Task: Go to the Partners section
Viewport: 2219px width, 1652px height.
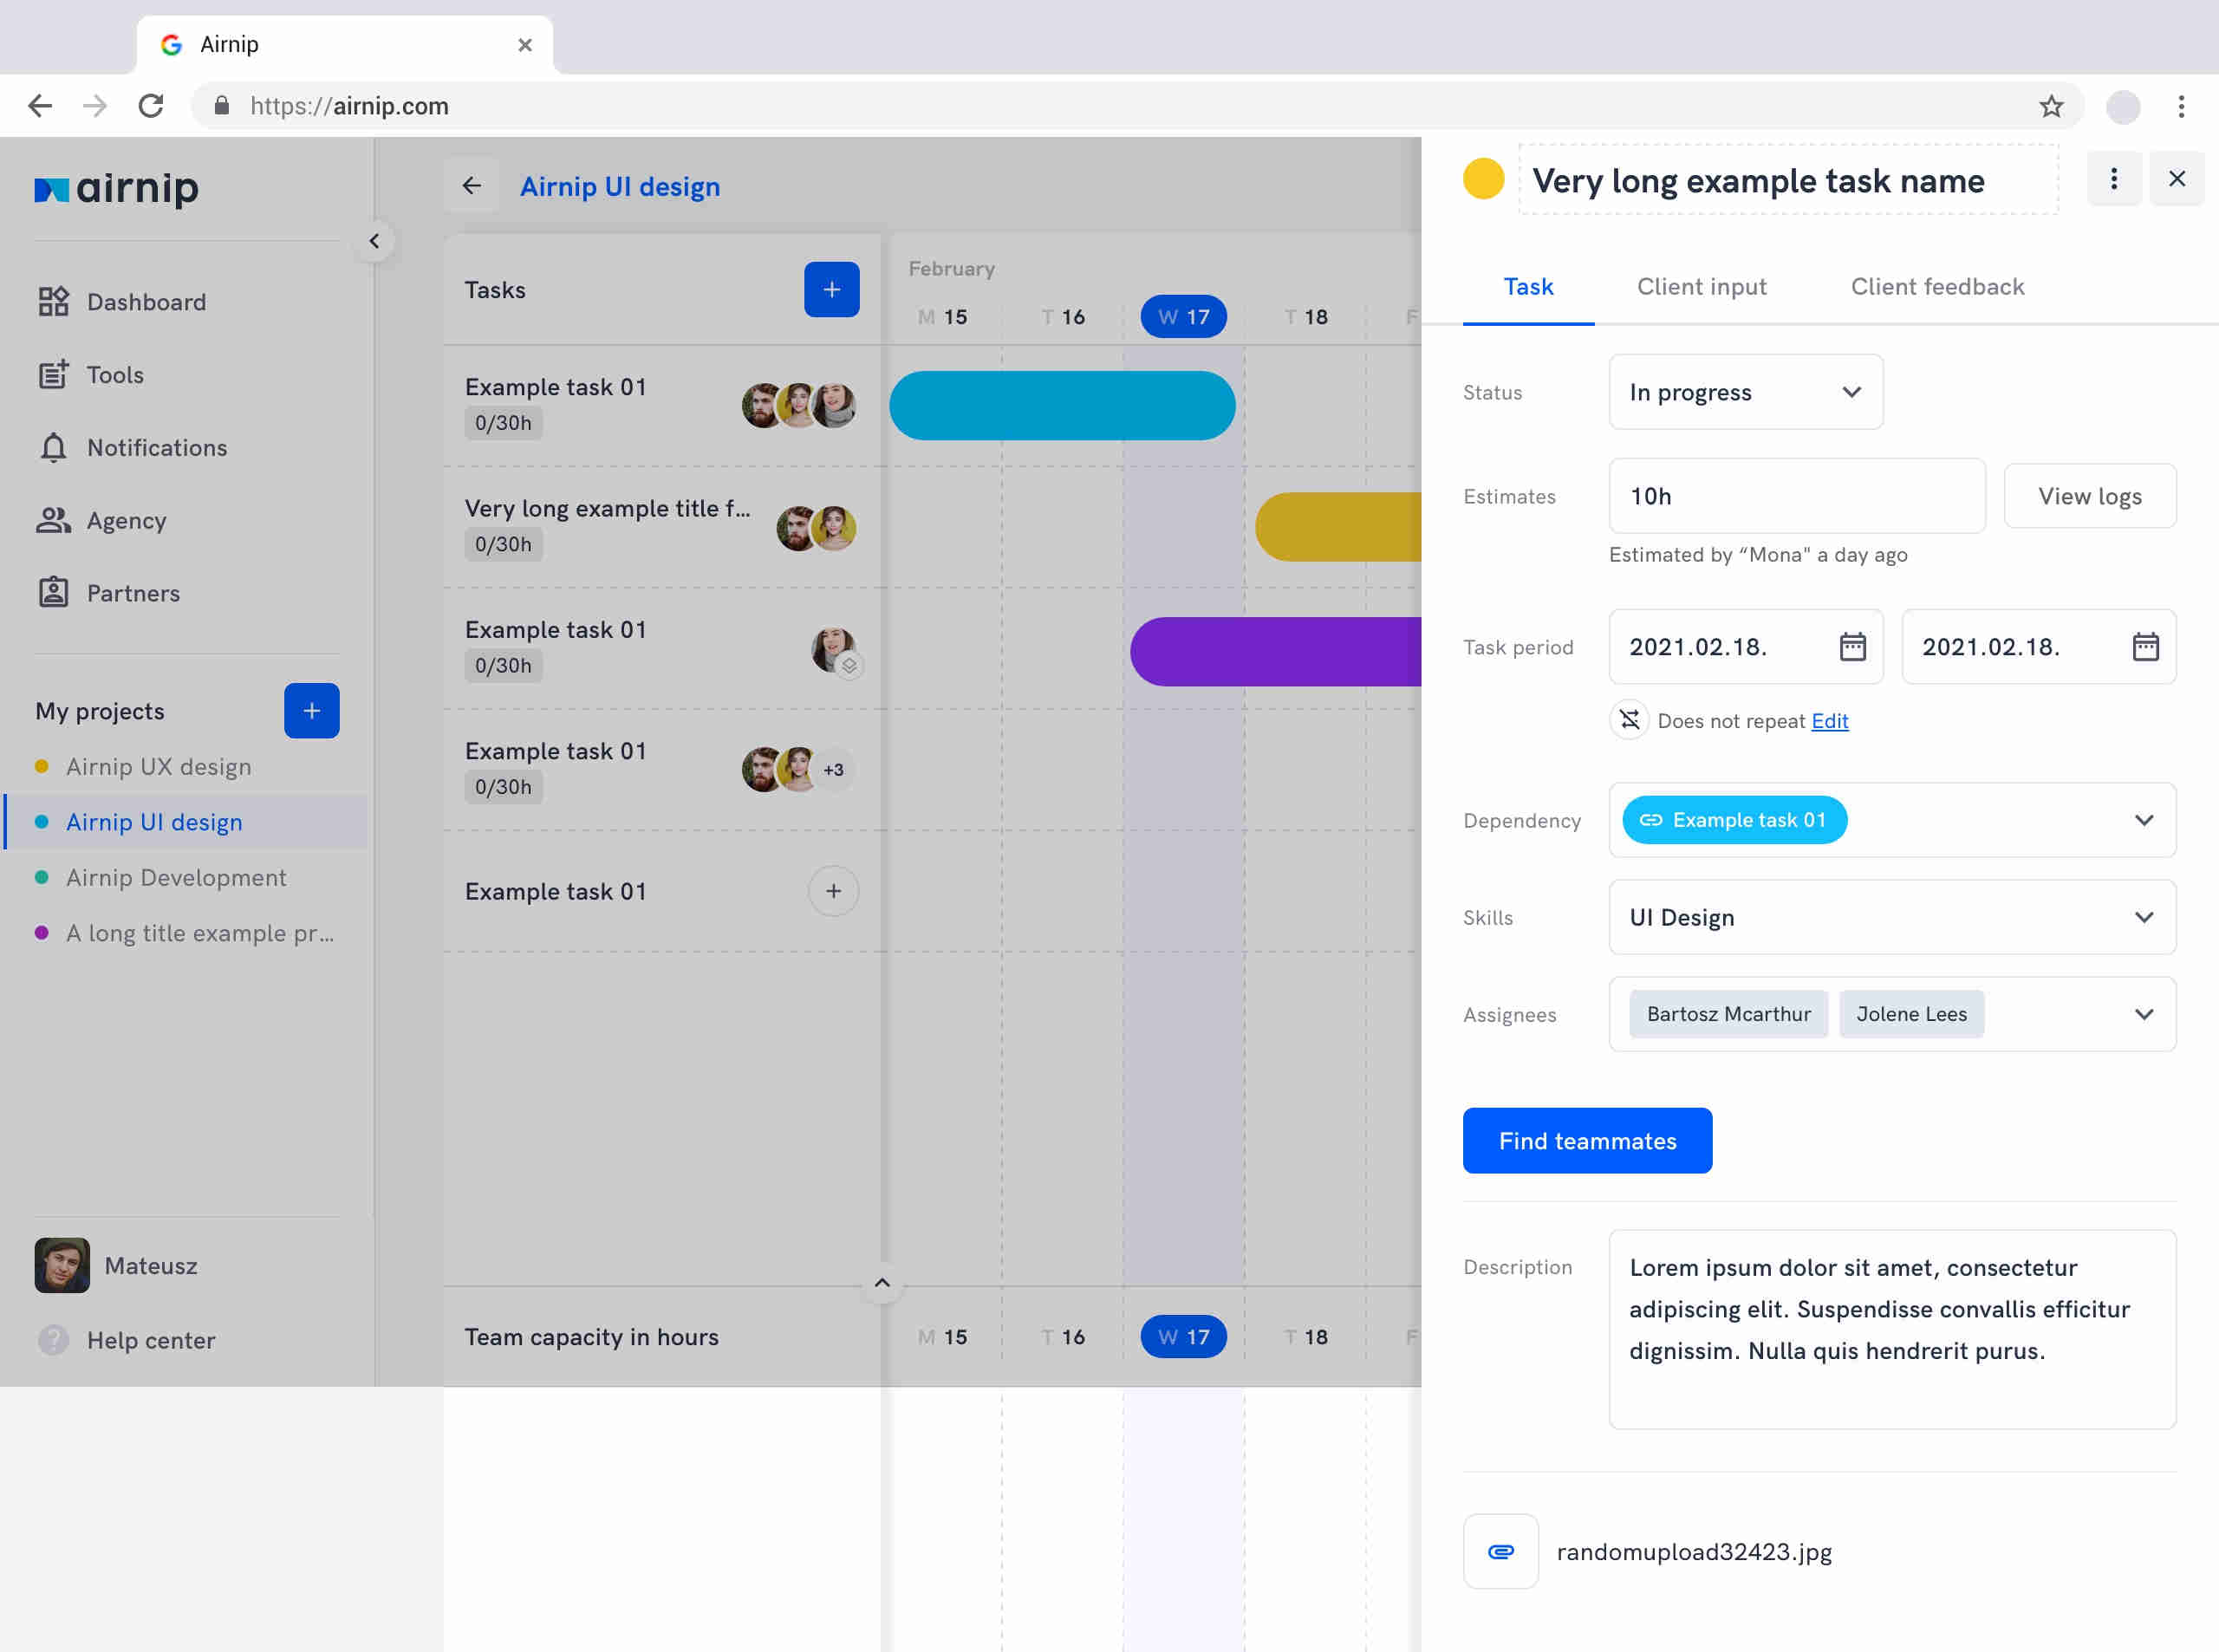Action: (x=109, y=594)
